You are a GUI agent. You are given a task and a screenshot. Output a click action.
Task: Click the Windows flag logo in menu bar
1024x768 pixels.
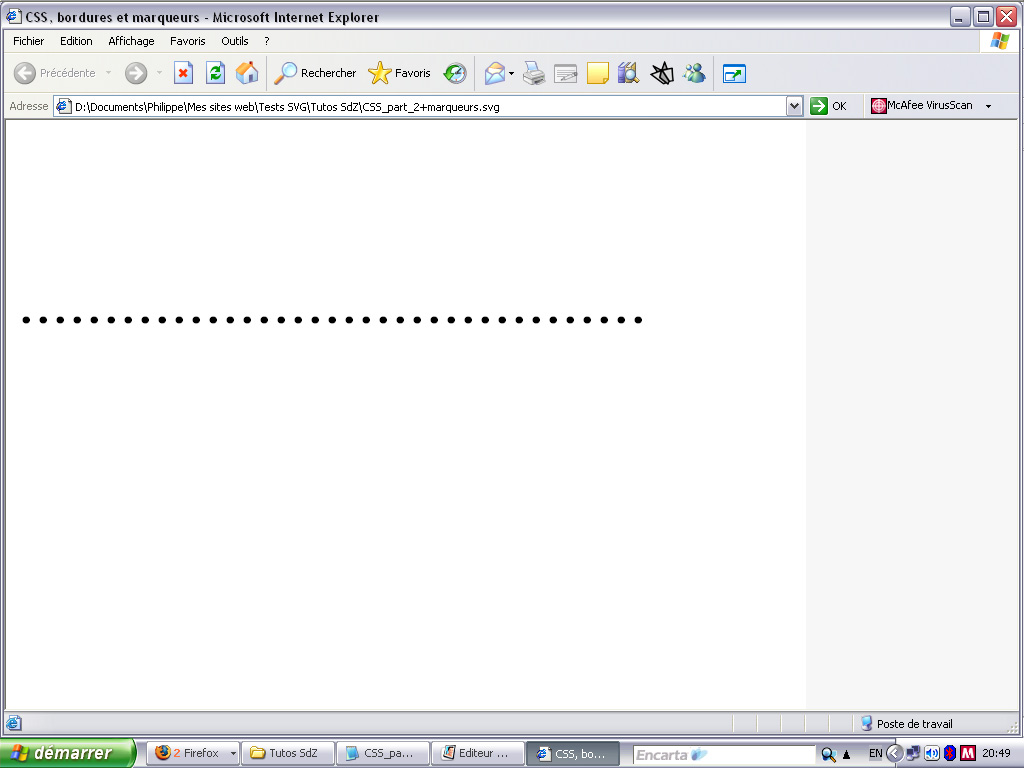(x=999, y=40)
